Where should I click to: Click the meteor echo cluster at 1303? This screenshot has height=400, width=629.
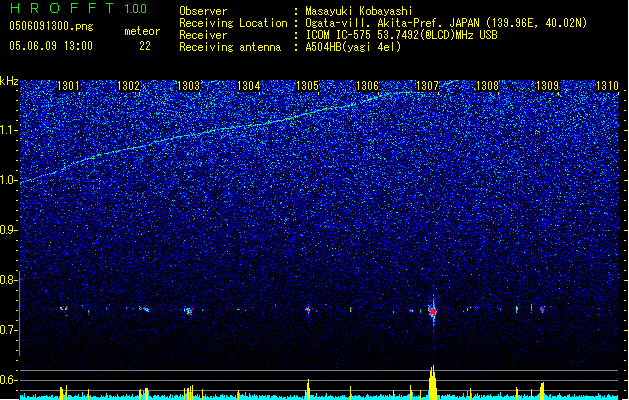point(189,311)
